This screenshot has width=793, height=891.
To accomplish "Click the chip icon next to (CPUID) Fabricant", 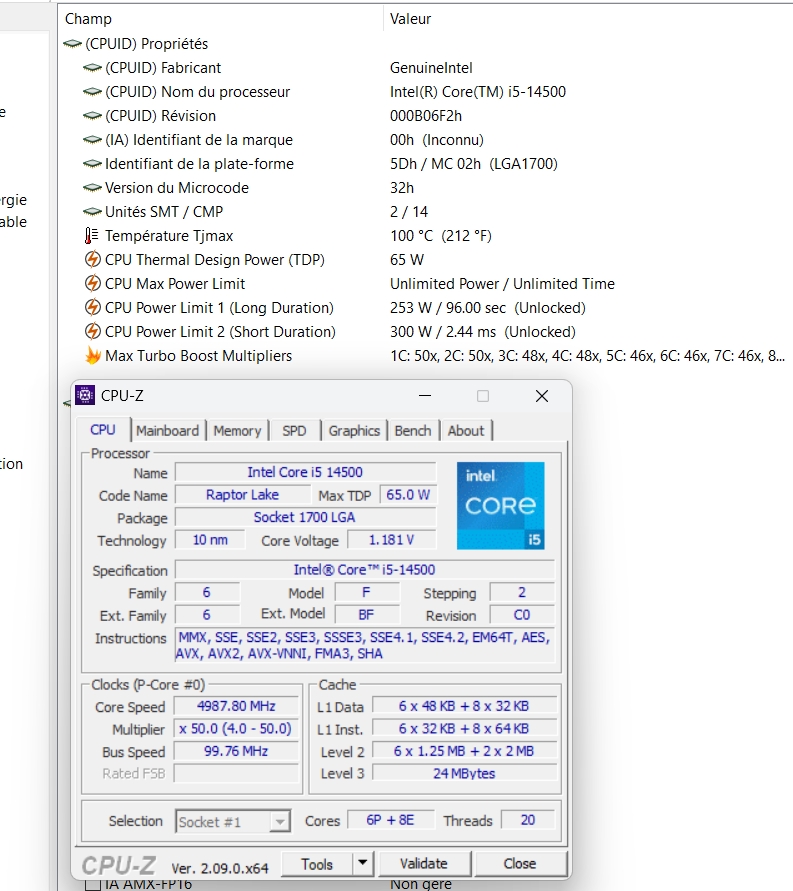I will click(x=92, y=68).
